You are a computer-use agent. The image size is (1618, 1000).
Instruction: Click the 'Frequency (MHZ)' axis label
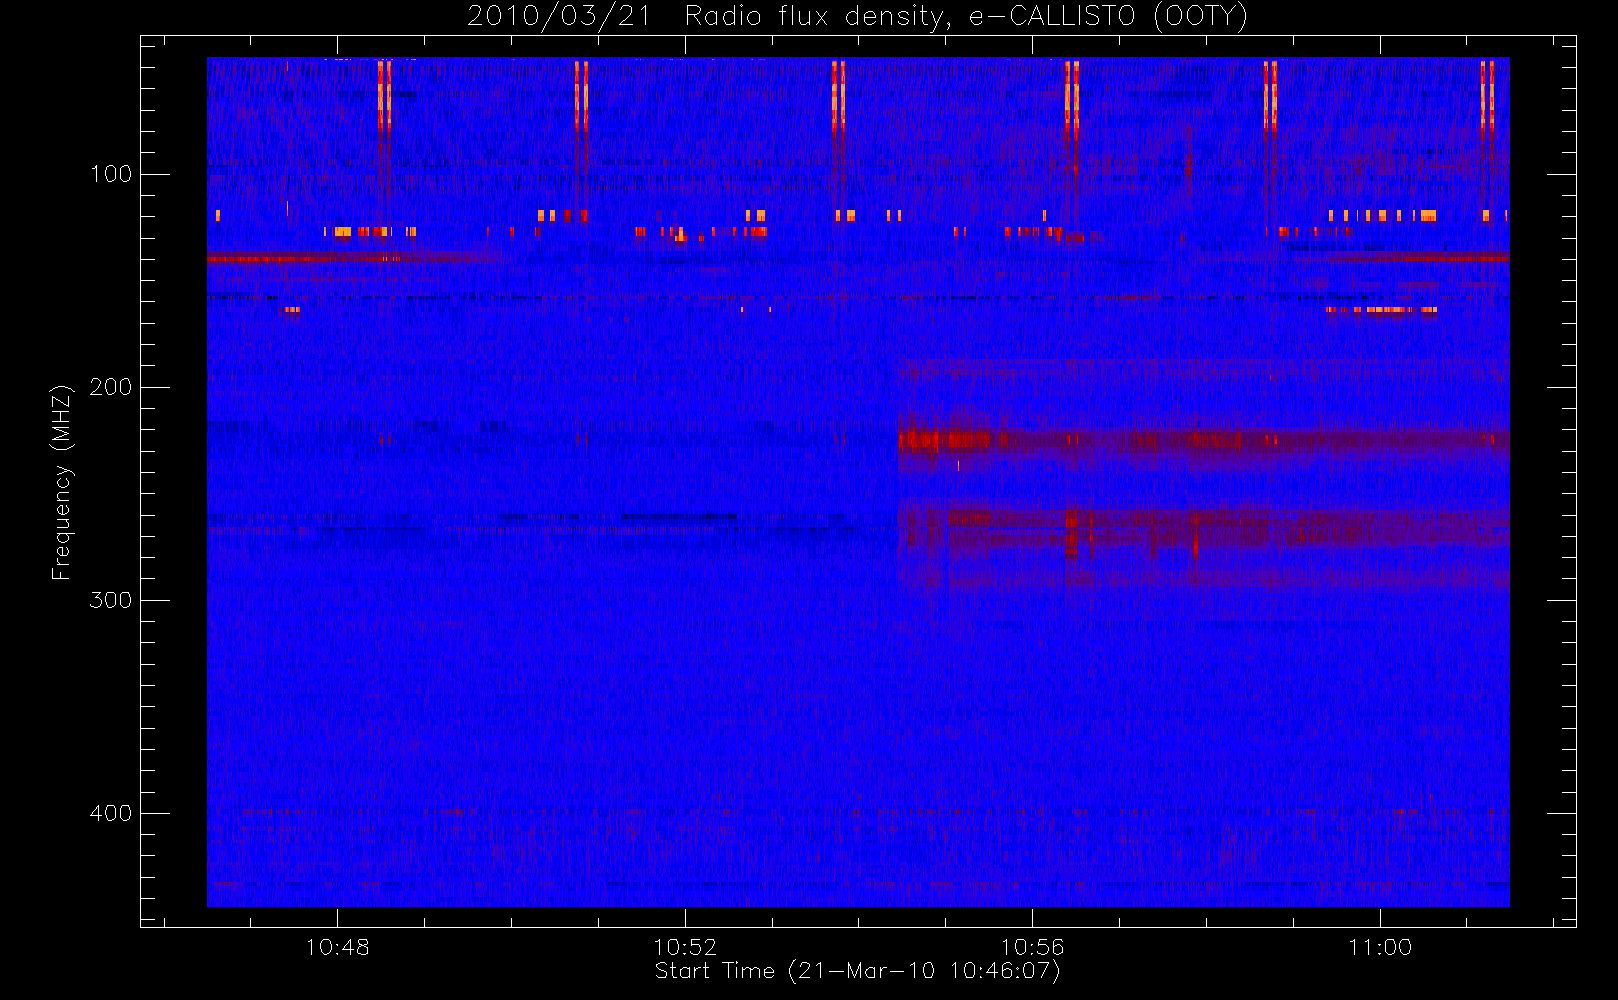tap(62, 482)
